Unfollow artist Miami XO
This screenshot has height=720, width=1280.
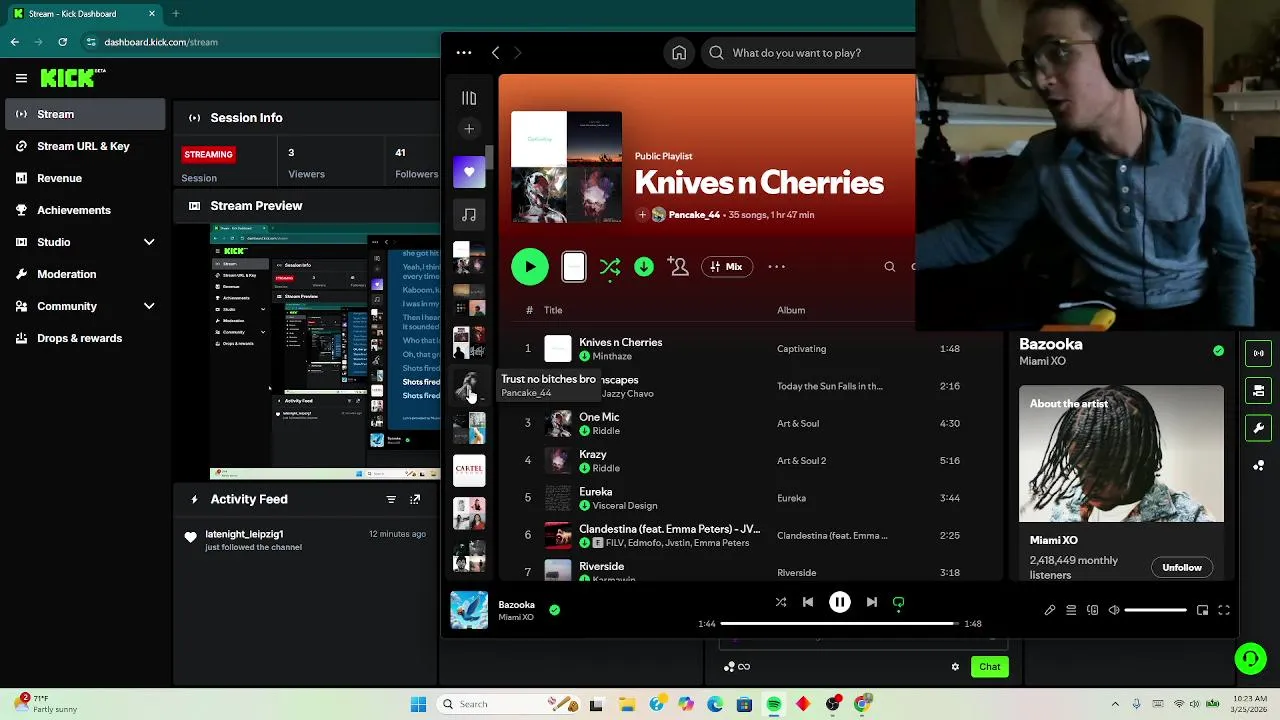click(x=1181, y=567)
